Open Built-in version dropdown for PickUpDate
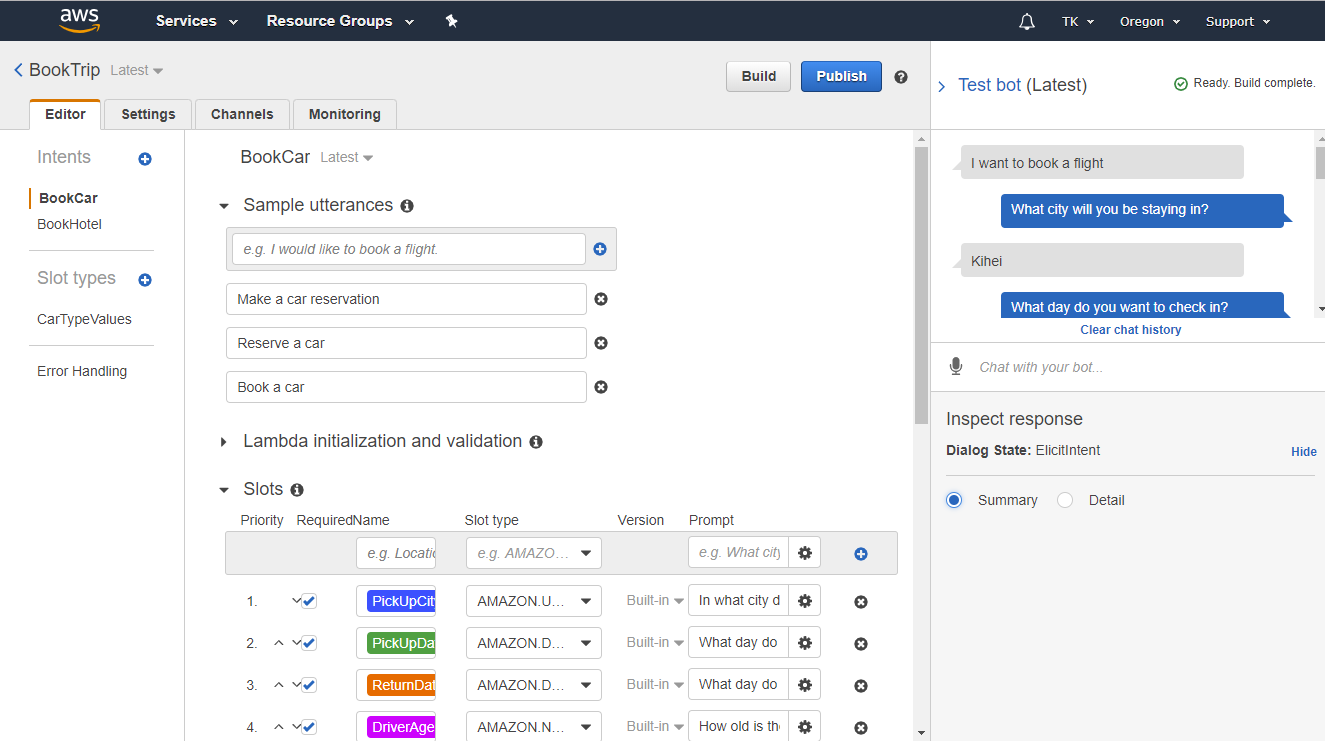Viewport: 1325px width, 741px height. pos(655,643)
